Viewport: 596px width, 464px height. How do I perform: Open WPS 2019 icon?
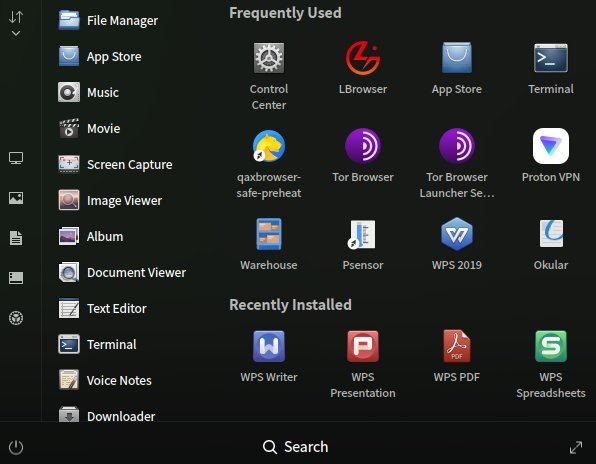pos(457,234)
